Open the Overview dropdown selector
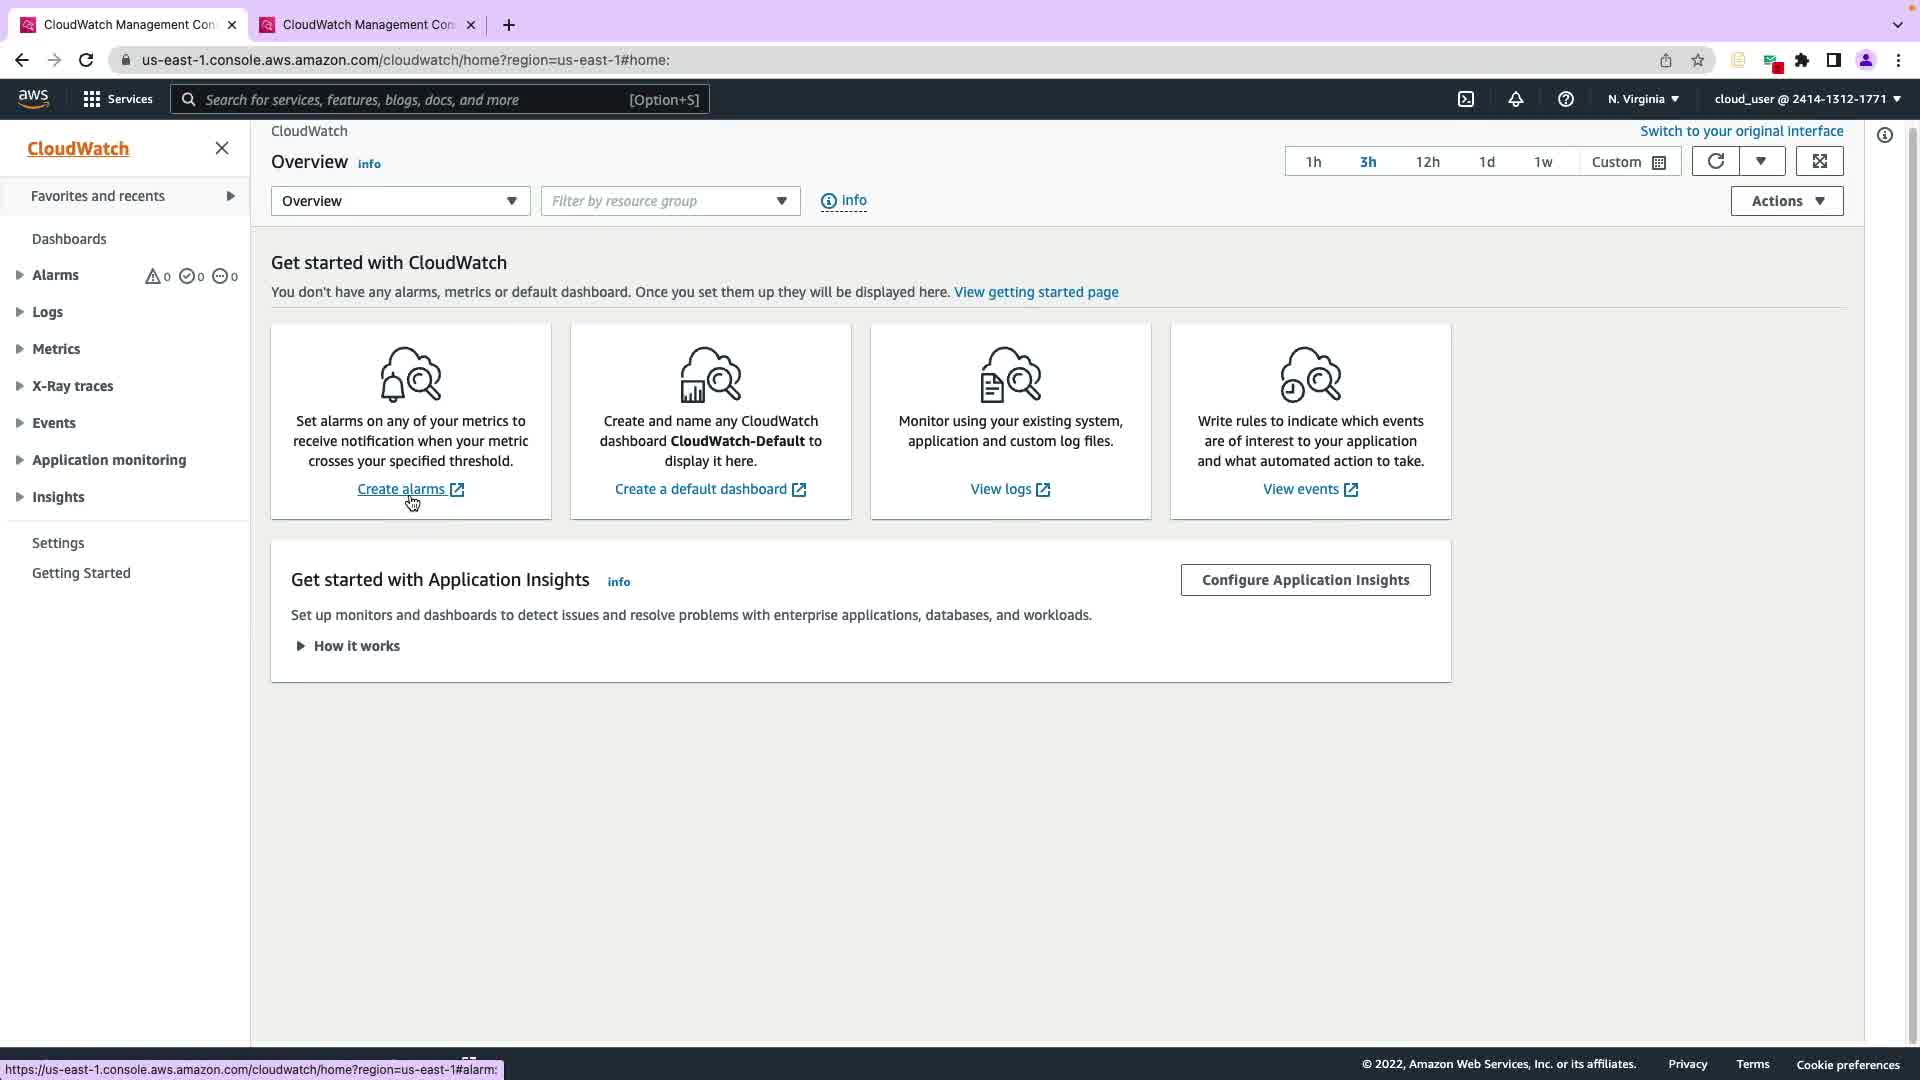This screenshot has height=1080, width=1920. point(400,201)
